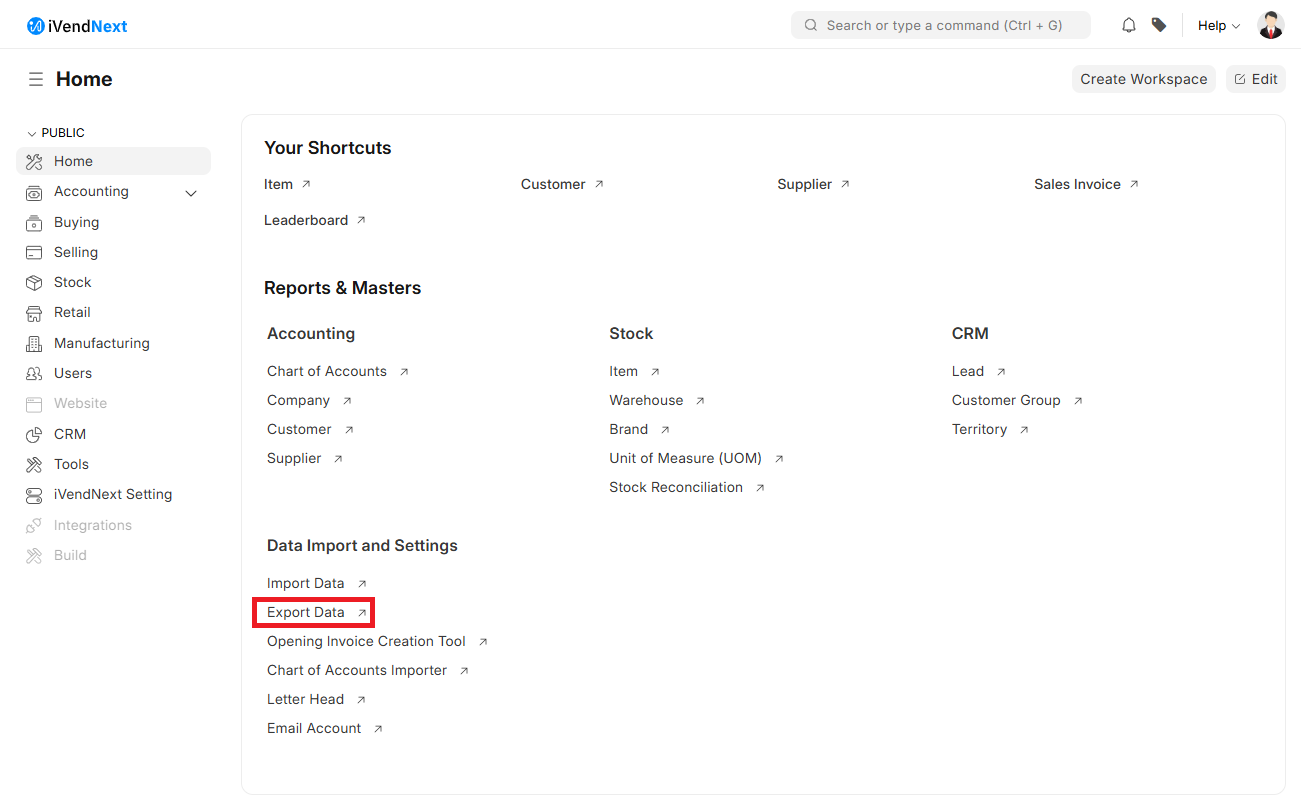Click the Home sidebar icon
Screen dimensions: 1301x811
point(34,161)
